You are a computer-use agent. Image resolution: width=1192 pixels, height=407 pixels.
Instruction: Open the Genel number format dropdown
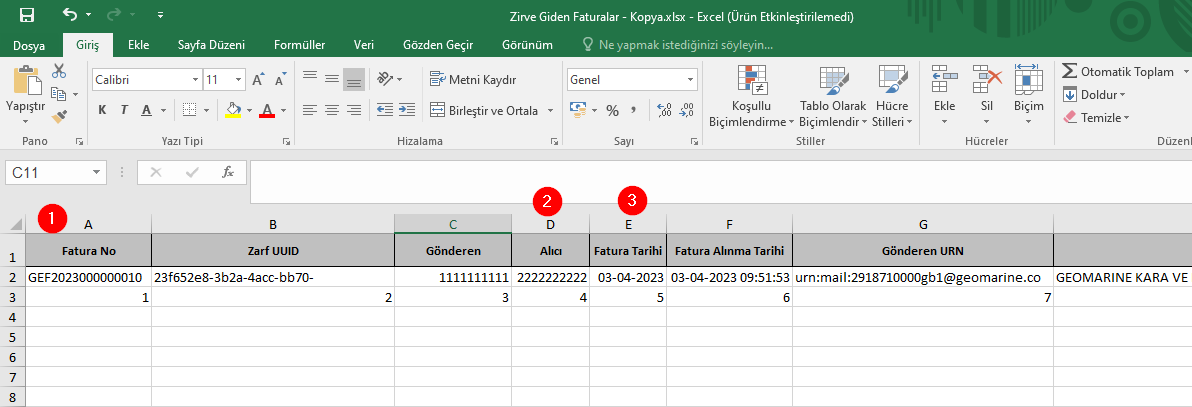click(691, 79)
